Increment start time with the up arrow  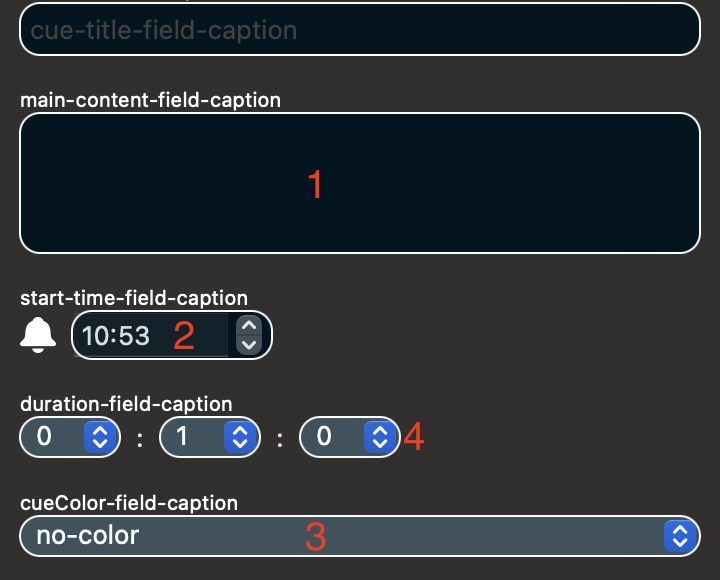click(249, 325)
